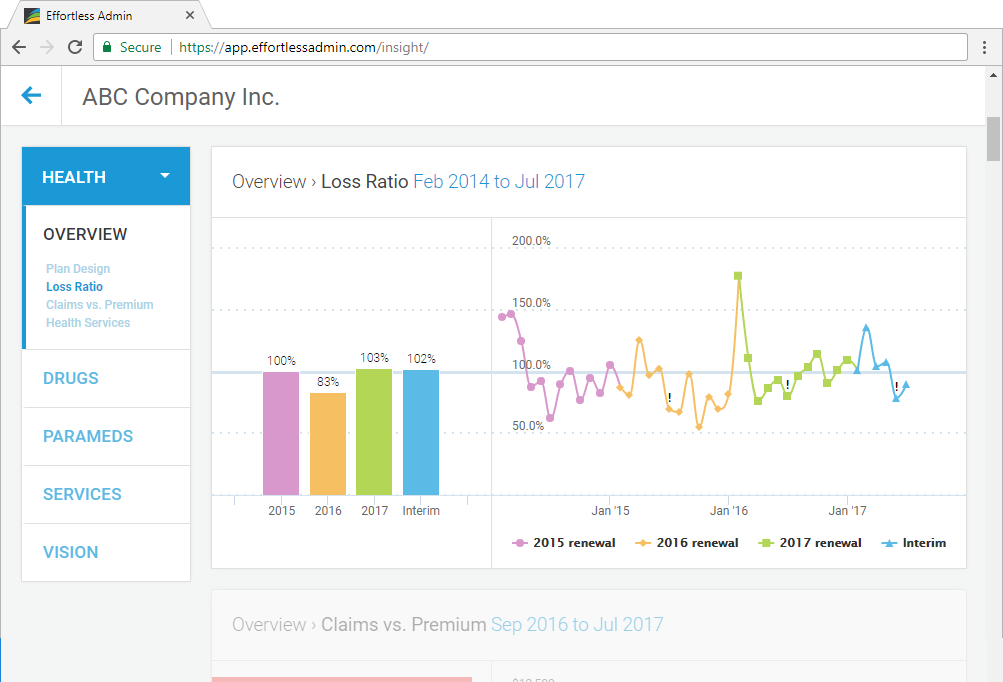Click the Secure padlock icon
The height and width of the screenshot is (682, 1003).
point(105,46)
